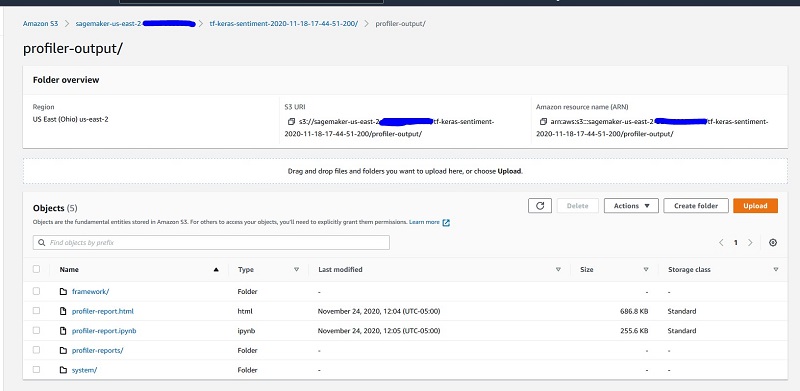Copy the ARN to clipboard
Viewport: 800px width, 391px height.
tap(543, 122)
